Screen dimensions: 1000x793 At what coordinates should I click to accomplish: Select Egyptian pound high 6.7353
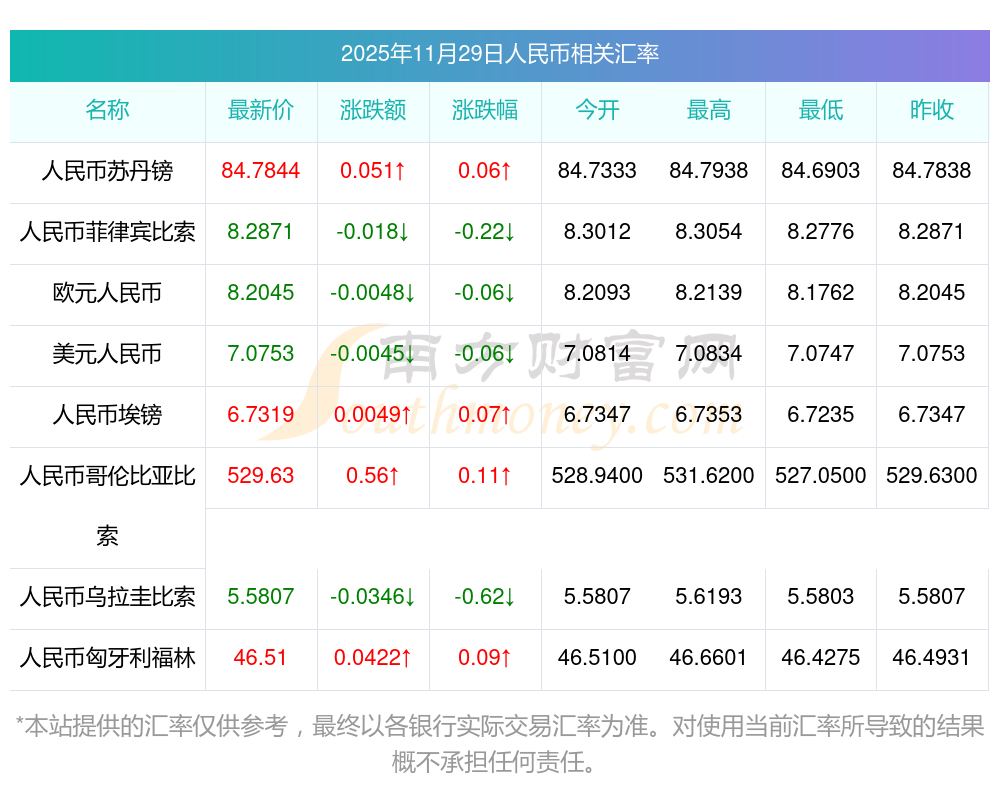[709, 415]
